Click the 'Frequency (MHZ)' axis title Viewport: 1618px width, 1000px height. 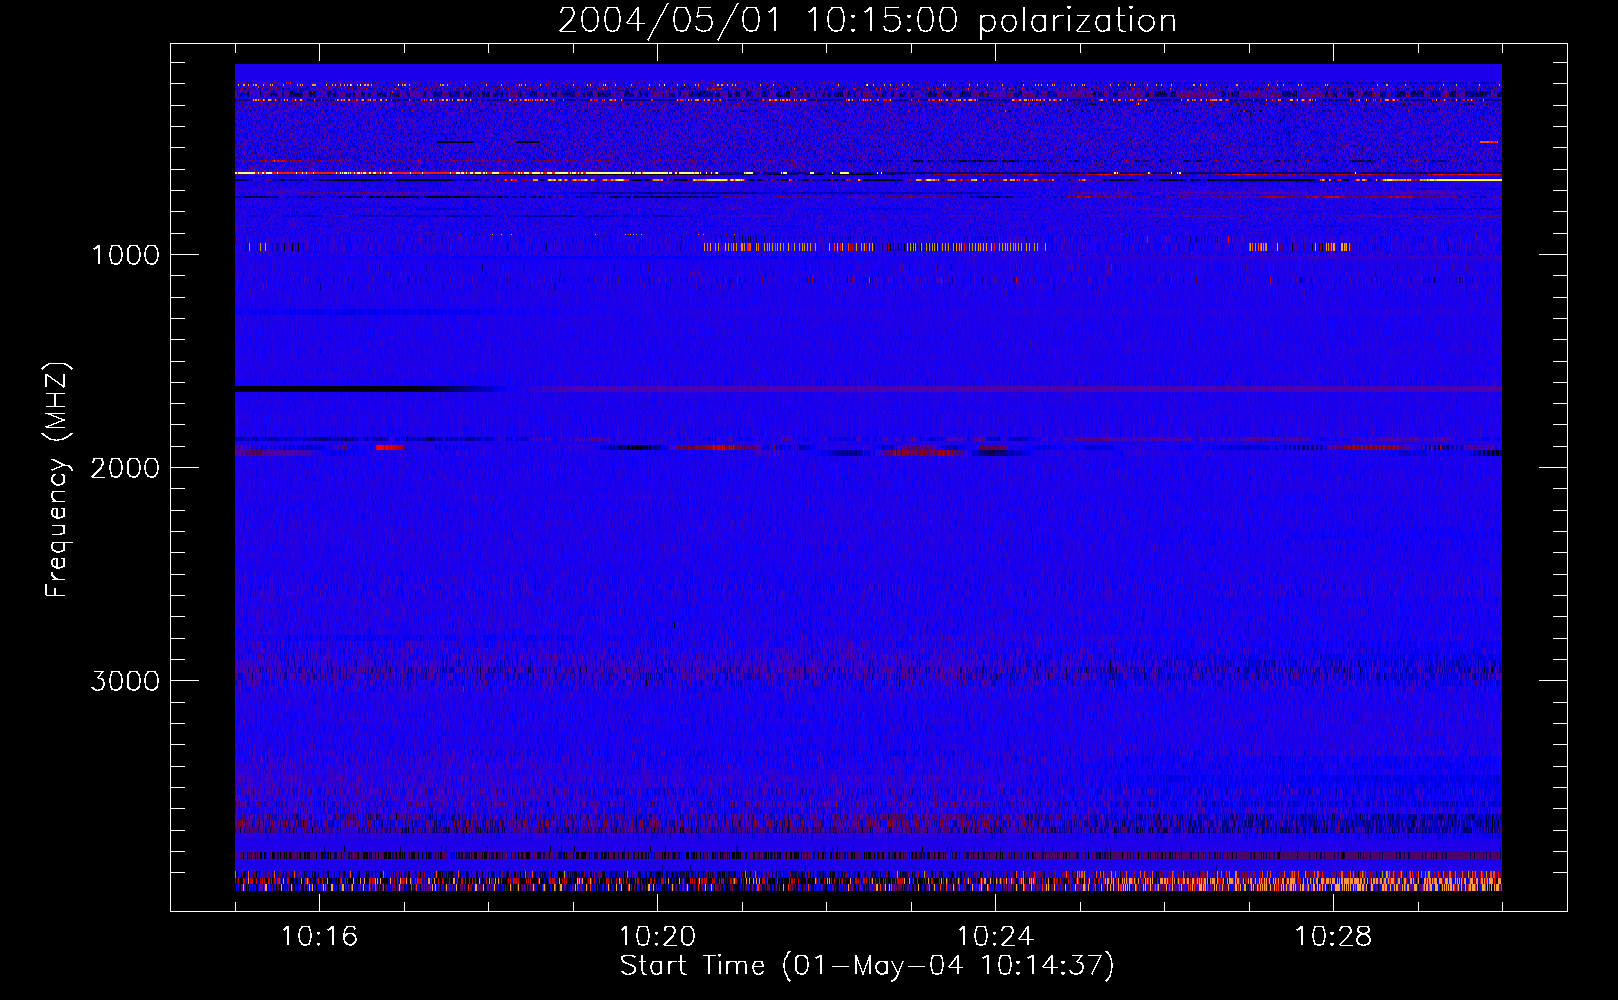(x=57, y=480)
